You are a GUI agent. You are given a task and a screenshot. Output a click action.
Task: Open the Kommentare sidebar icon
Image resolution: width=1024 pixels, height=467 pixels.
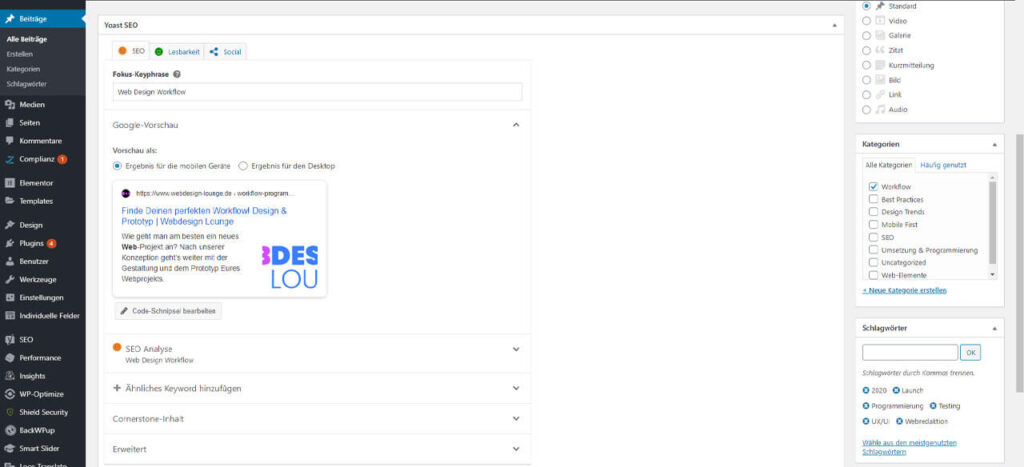click(10, 141)
